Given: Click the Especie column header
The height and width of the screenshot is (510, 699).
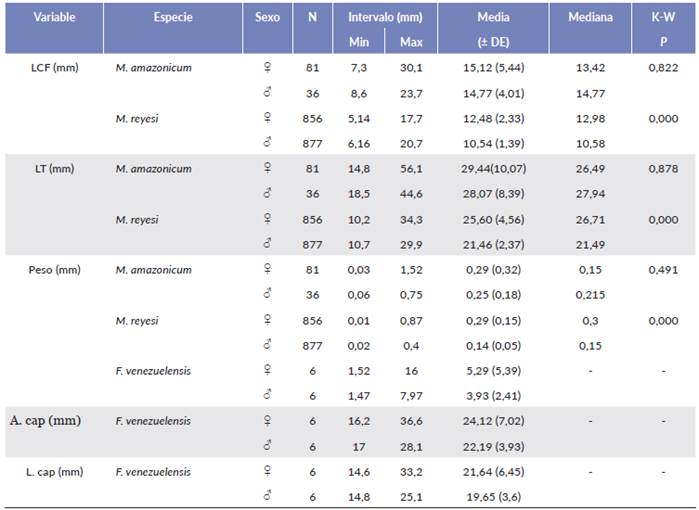Looking at the screenshot, I should tap(173, 18).
